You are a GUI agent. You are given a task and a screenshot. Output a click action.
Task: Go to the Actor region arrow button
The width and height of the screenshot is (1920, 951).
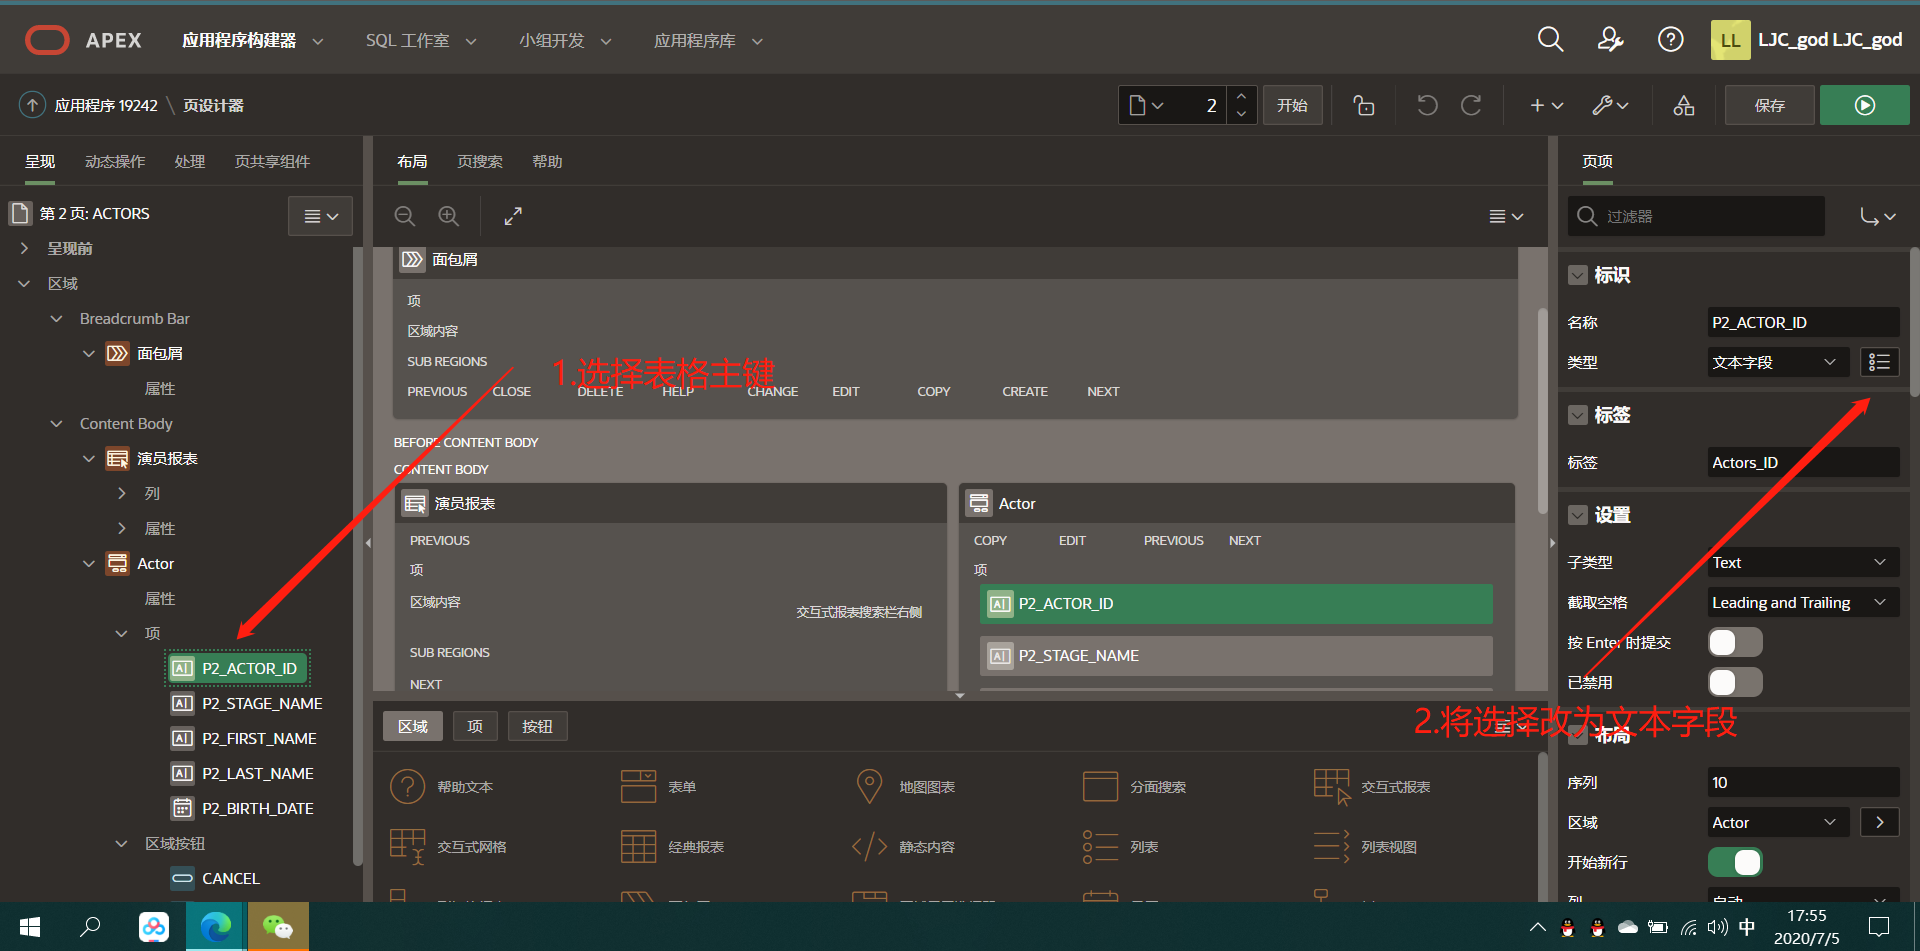click(x=1880, y=822)
